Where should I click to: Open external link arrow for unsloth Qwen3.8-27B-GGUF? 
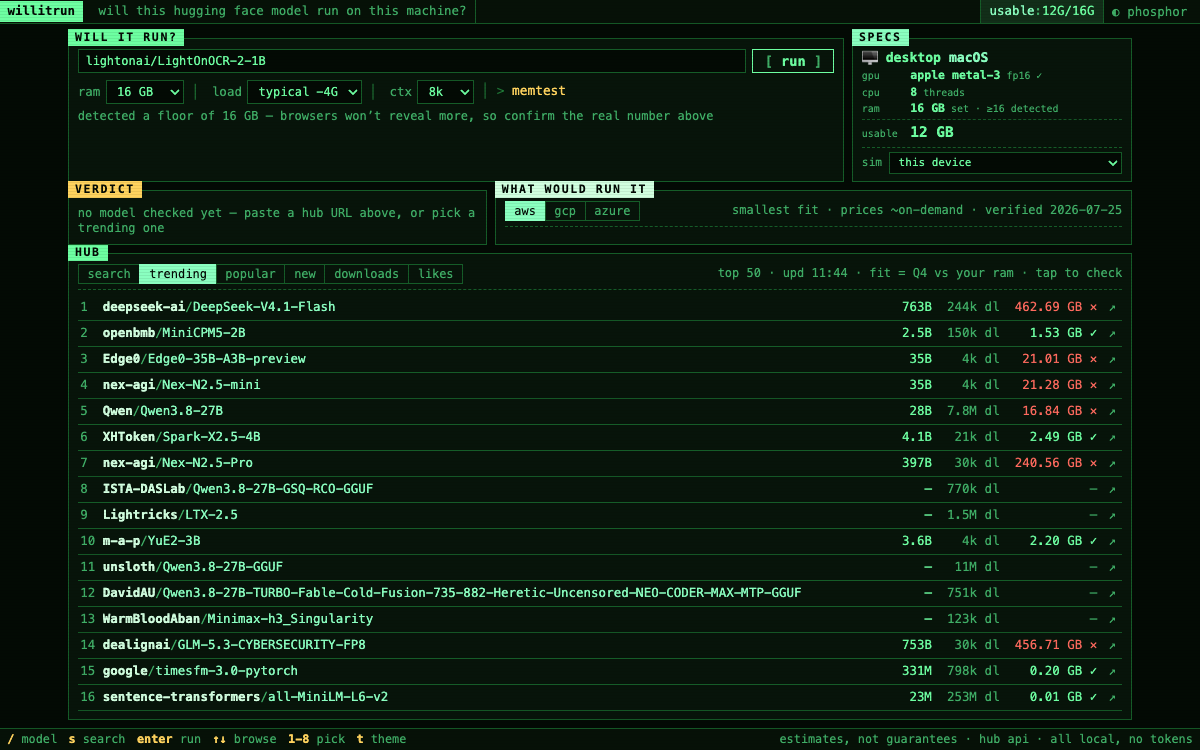click(1112, 567)
